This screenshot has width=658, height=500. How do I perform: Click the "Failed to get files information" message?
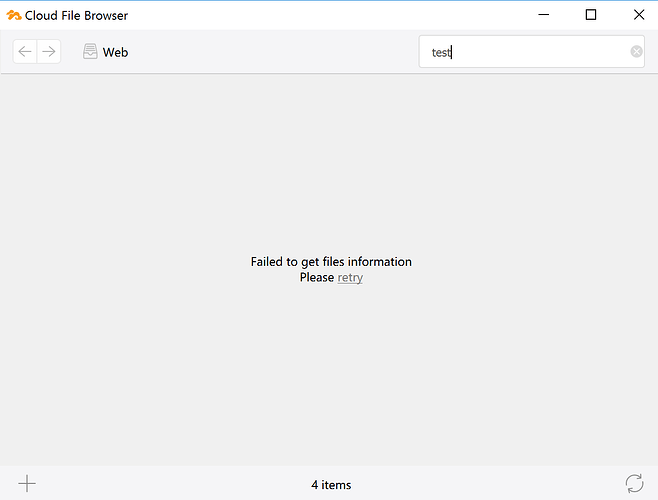point(331,262)
